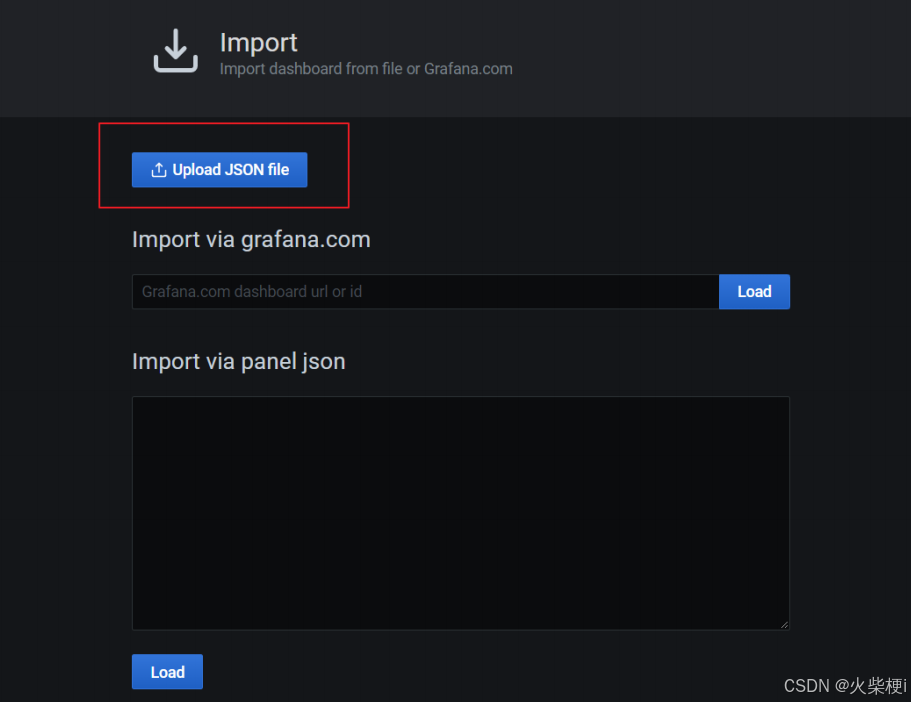911x702 pixels.
Task: Click the Load button below panel json
Action: click(167, 672)
